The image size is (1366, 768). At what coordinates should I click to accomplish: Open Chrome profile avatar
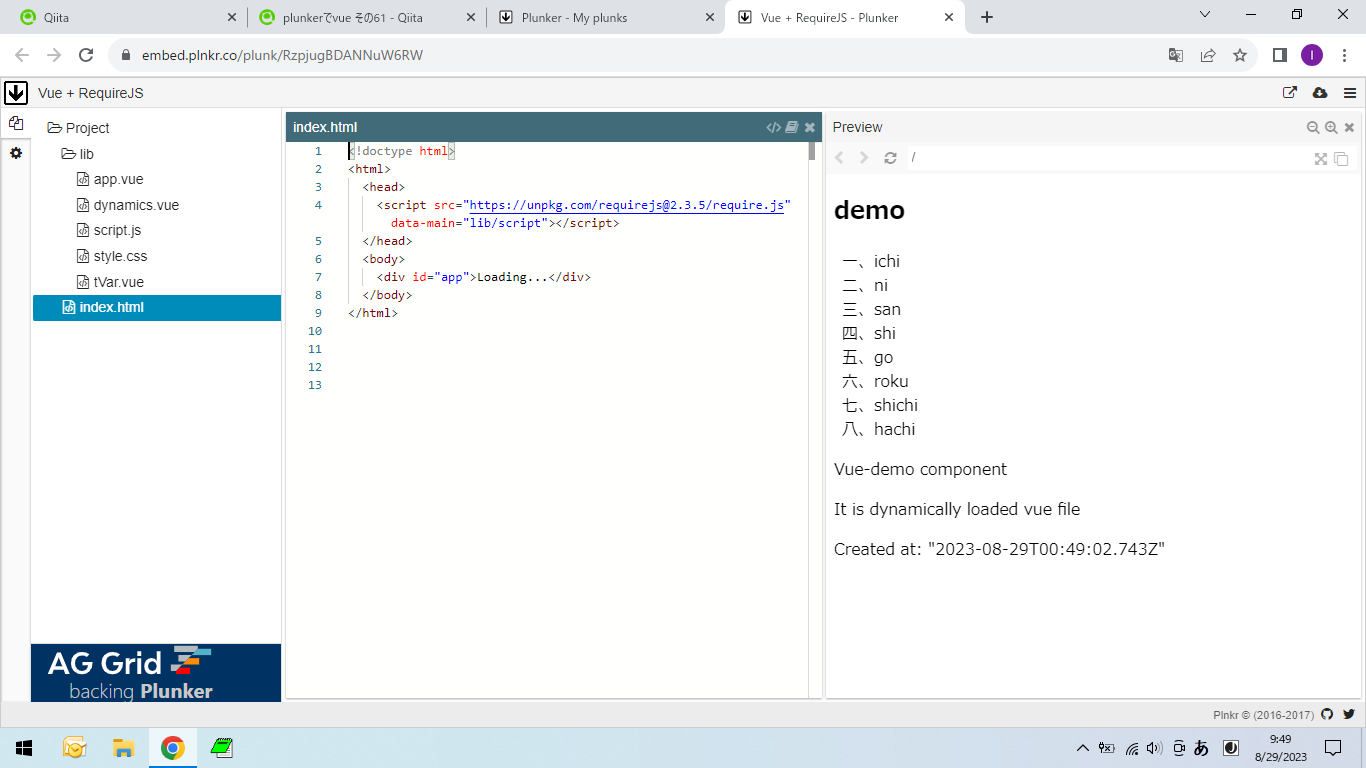1311,55
